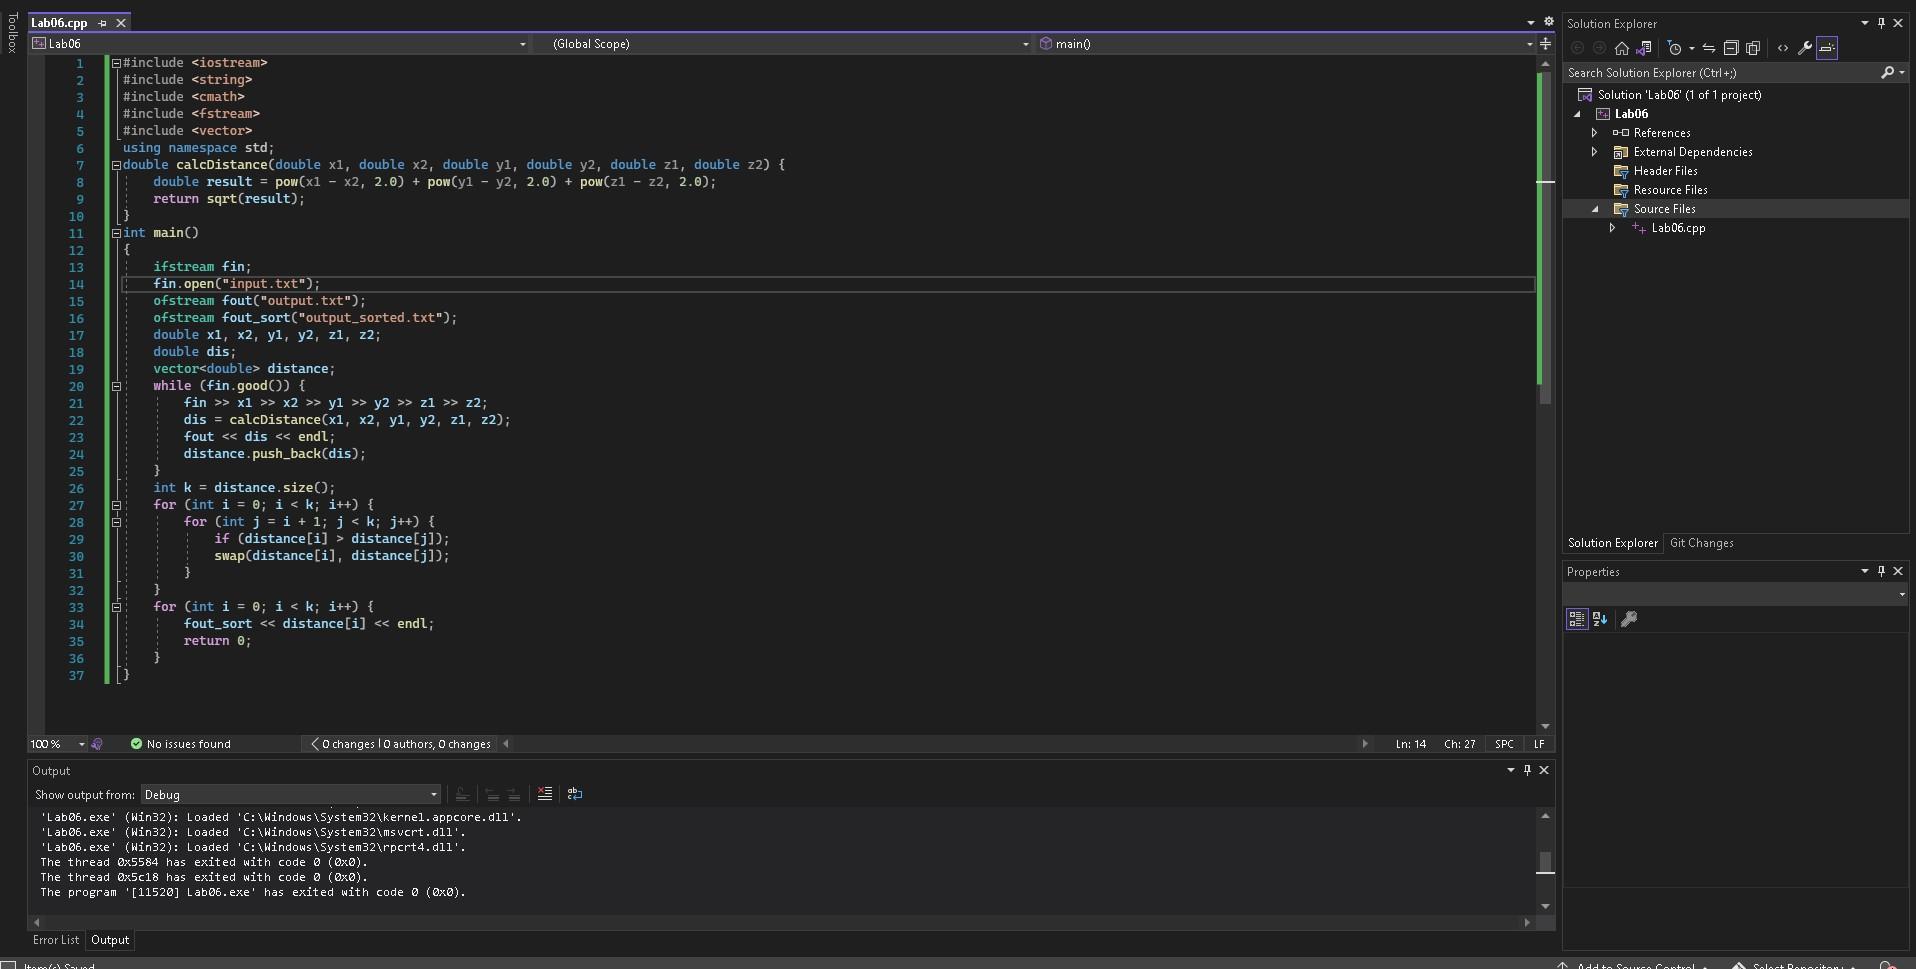This screenshot has width=1916, height=969.
Task: Click the LF line ending indicator
Action: pyautogui.click(x=1539, y=744)
